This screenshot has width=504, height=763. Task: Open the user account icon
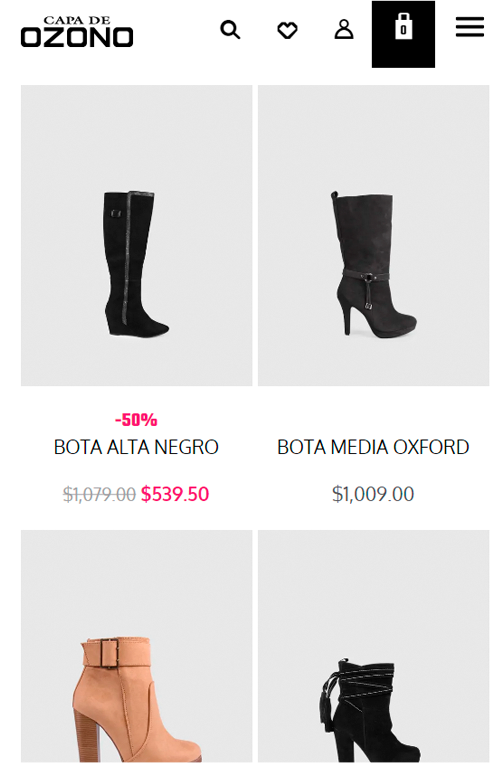[x=344, y=29]
